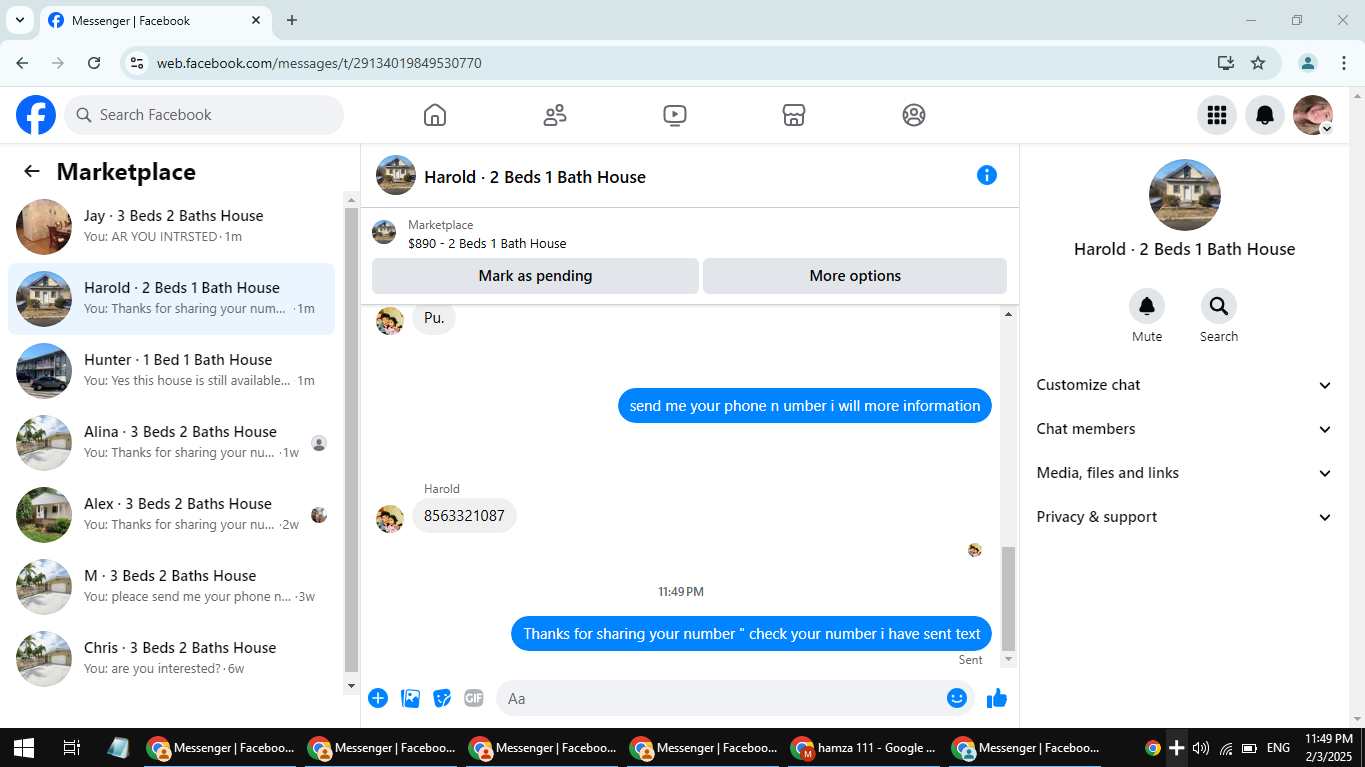Image resolution: width=1365 pixels, height=767 pixels.
Task: Expand the Privacy & support section
Action: pos(1184,517)
